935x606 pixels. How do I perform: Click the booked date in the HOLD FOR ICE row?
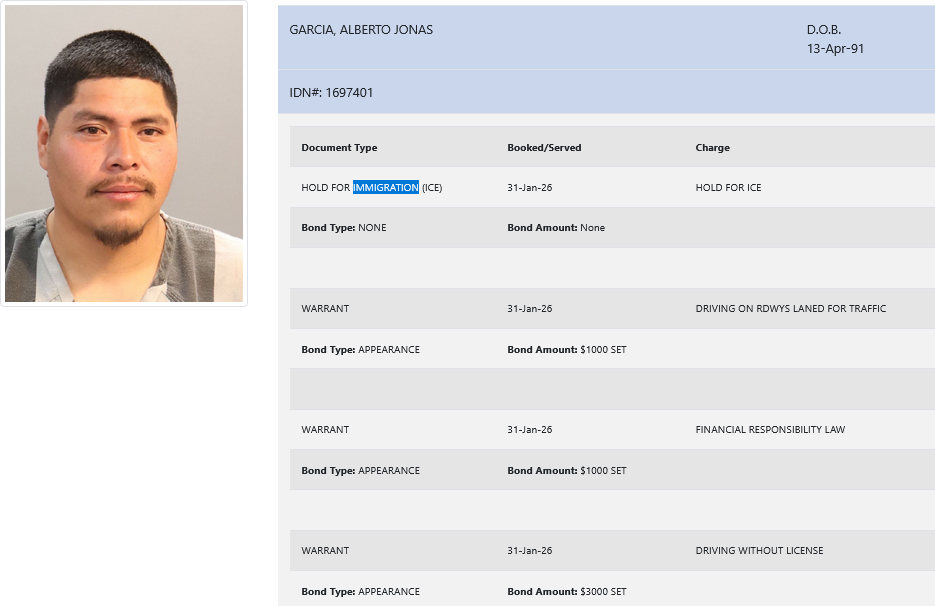coord(529,188)
